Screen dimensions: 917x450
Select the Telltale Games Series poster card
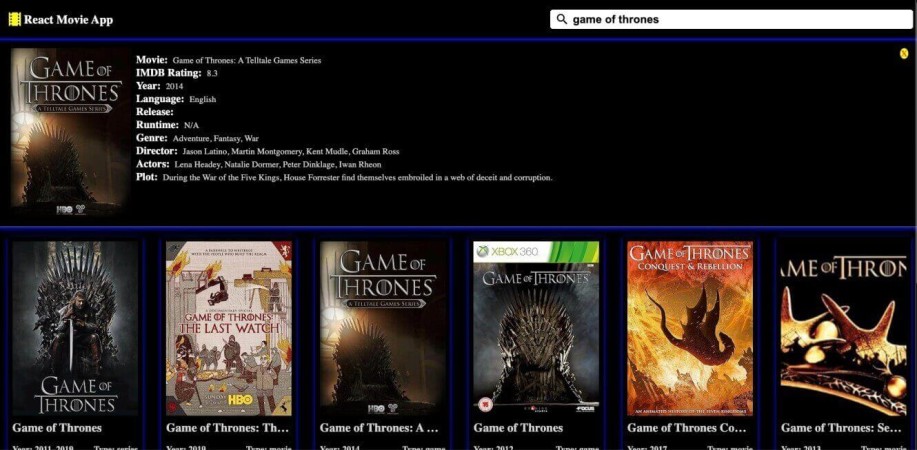pos(383,327)
